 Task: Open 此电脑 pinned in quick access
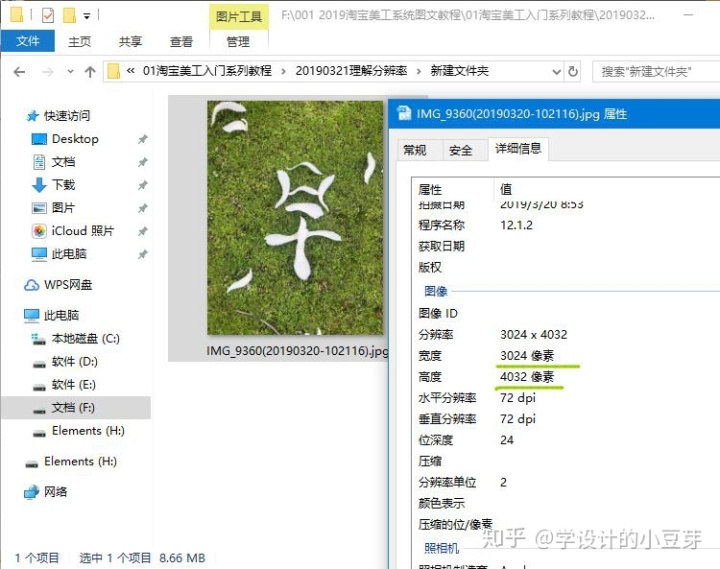coord(69,254)
